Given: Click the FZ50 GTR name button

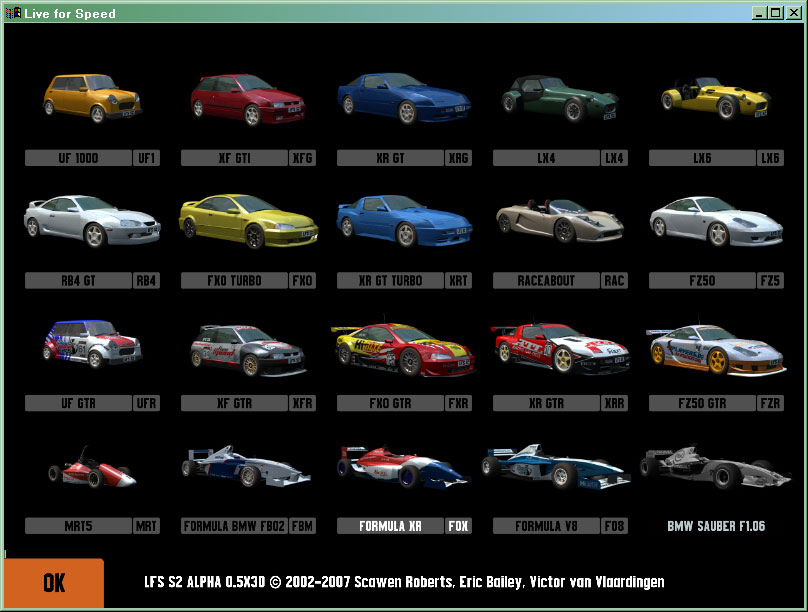Looking at the screenshot, I should point(702,403).
